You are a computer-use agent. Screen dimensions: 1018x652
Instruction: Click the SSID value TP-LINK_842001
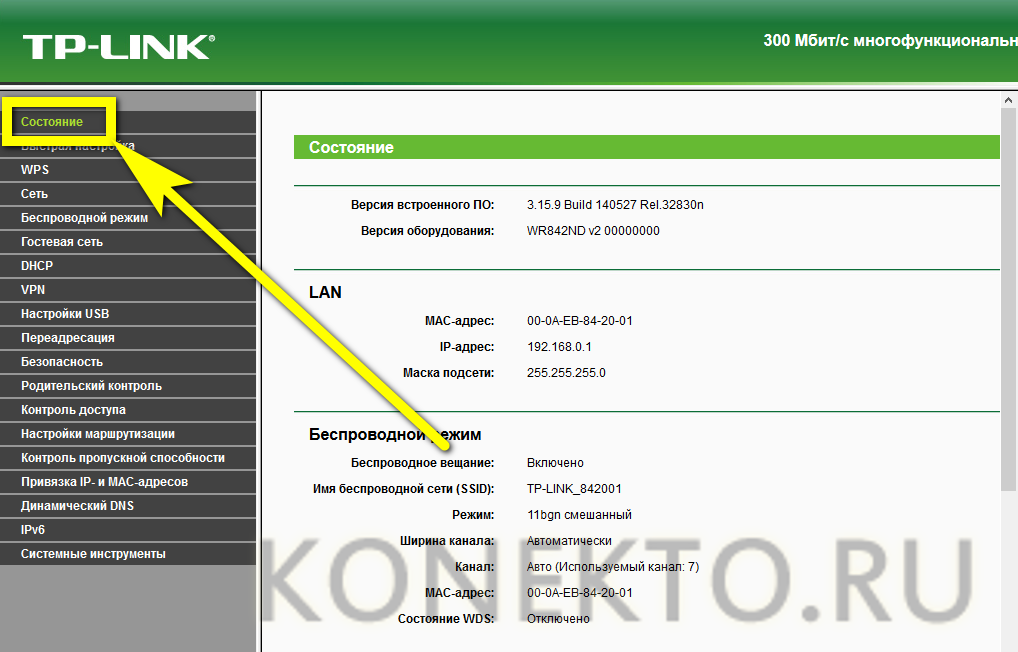pyautogui.click(x=574, y=488)
